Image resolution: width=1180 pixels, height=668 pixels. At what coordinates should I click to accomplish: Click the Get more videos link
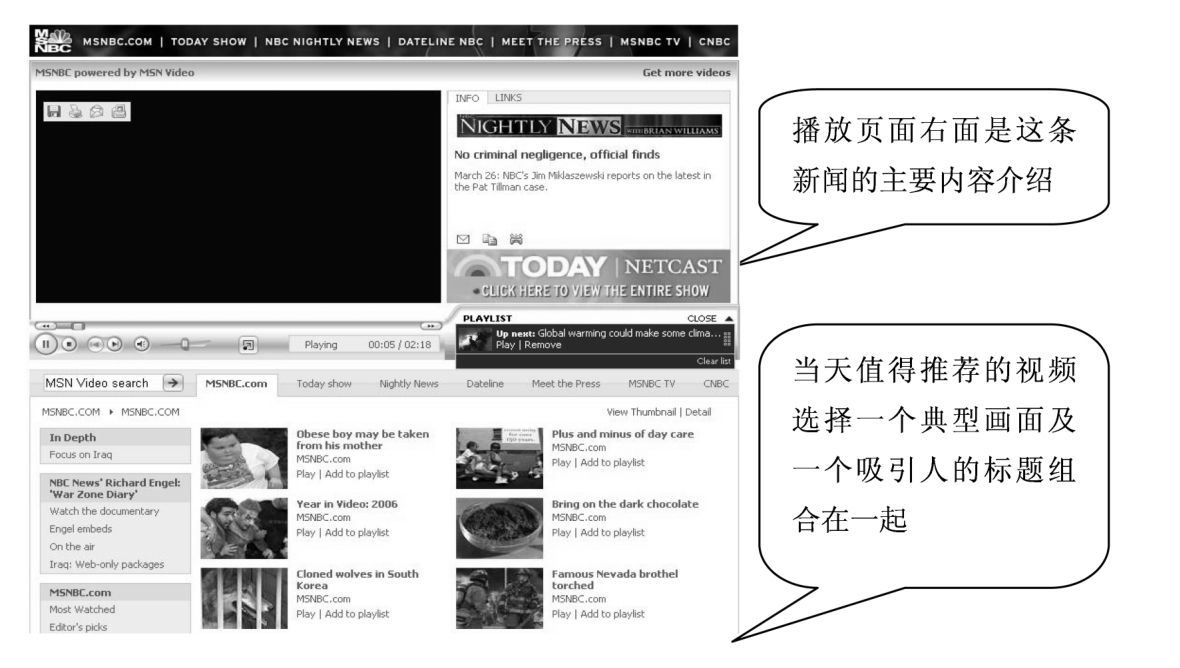click(686, 72)
